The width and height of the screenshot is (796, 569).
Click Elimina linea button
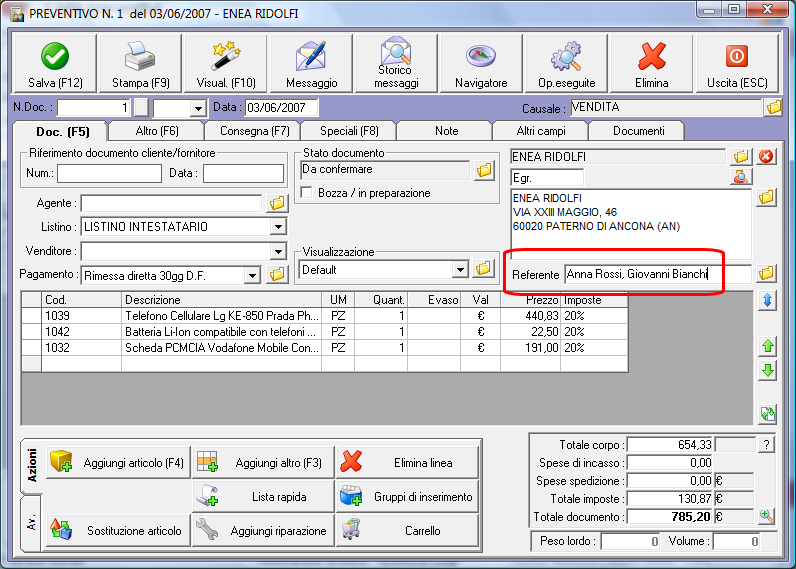[x=407, y=462]
